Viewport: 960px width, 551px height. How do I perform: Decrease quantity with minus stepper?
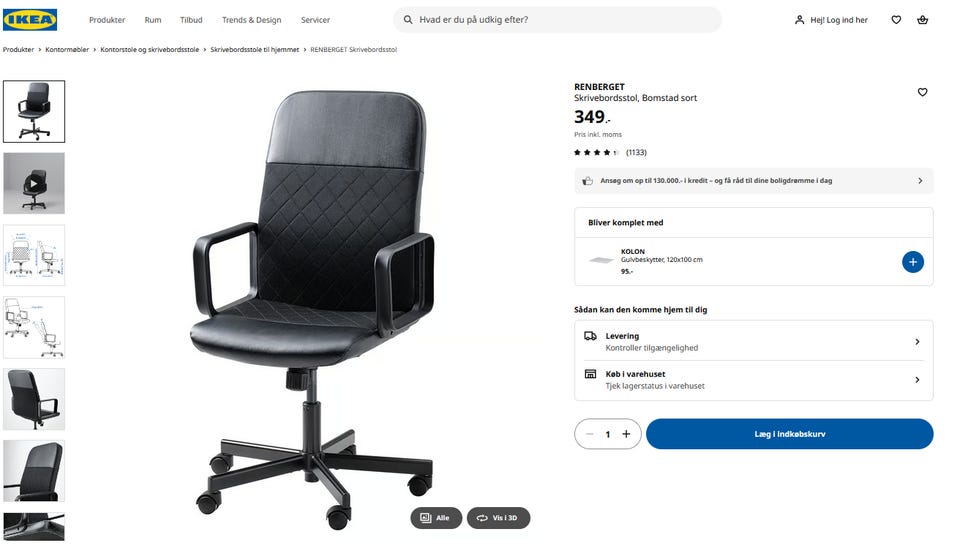tap(590, 434)
